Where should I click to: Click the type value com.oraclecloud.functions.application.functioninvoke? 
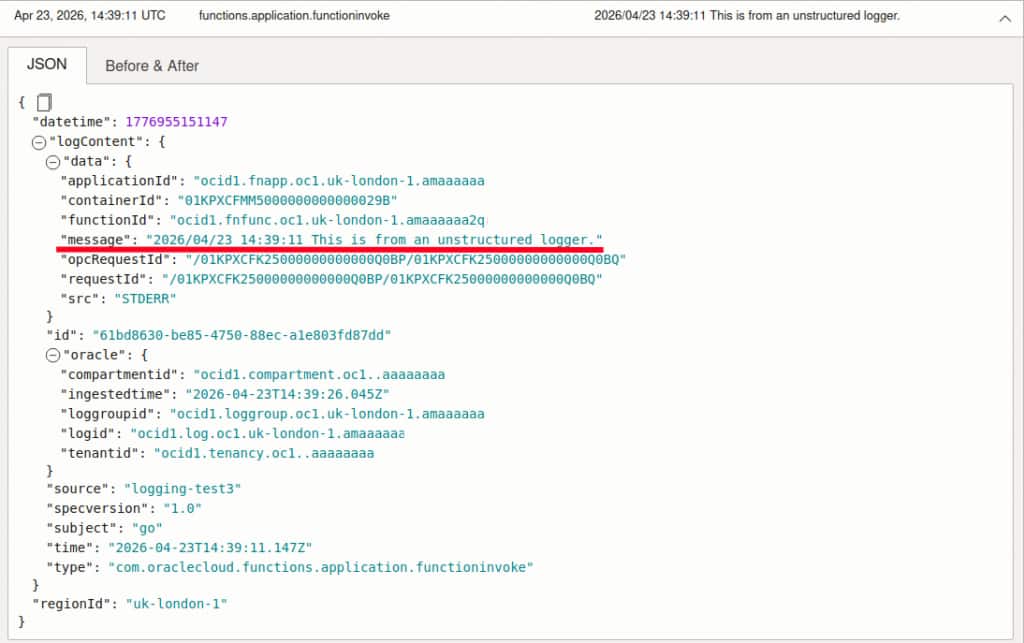[321, 567]
